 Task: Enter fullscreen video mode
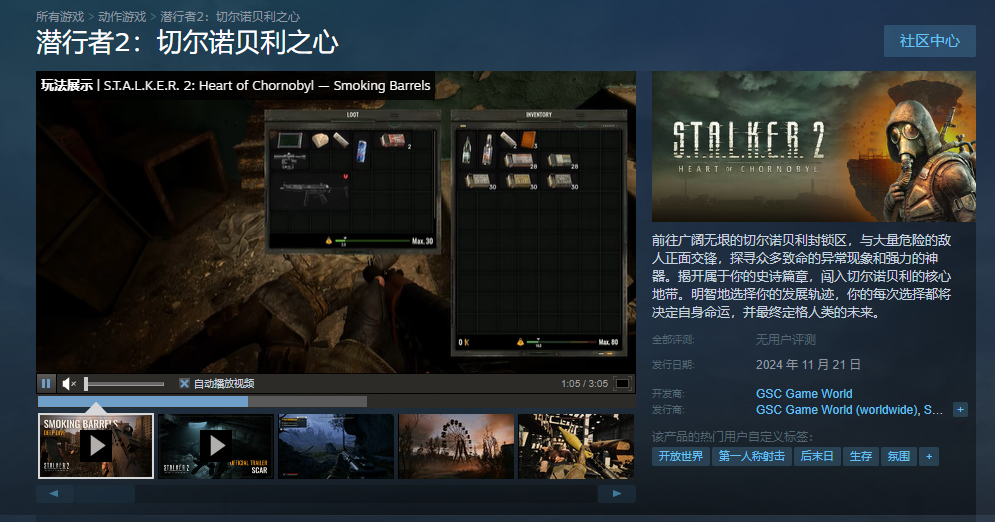[x=622, y=383]
